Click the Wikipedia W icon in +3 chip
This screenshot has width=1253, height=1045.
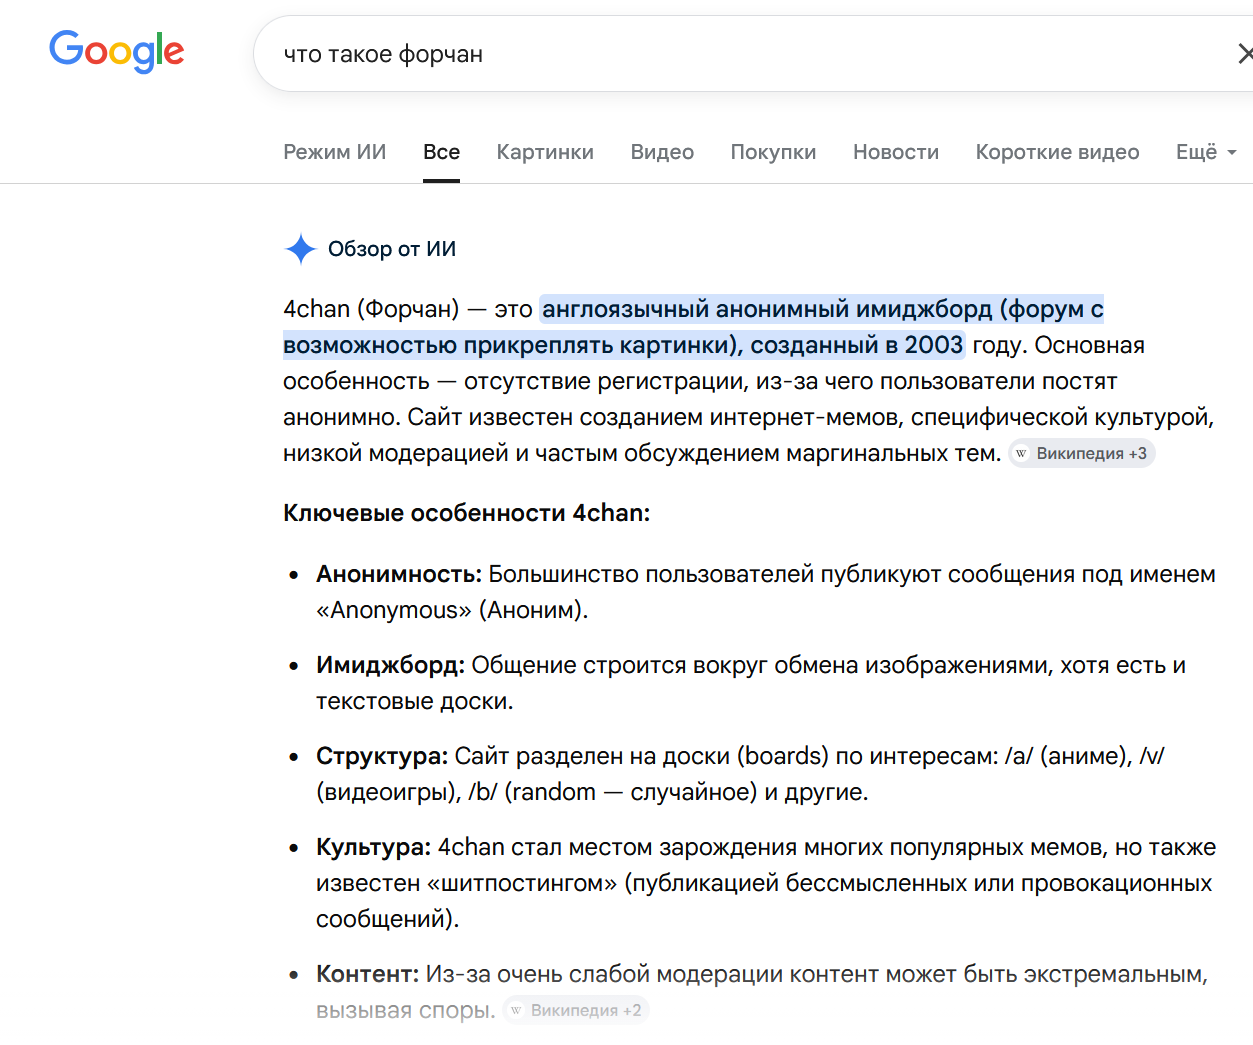click(1021, 454)
